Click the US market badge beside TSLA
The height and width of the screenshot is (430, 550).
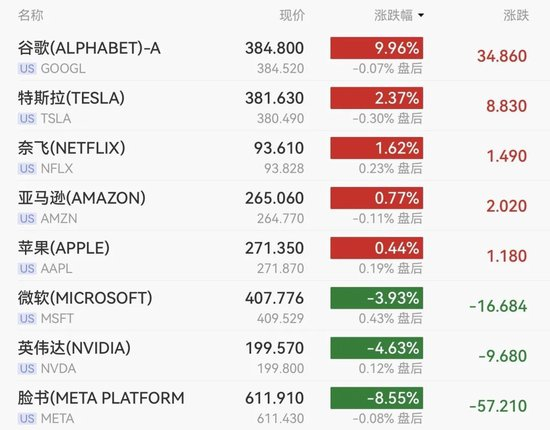pos(27,119)
